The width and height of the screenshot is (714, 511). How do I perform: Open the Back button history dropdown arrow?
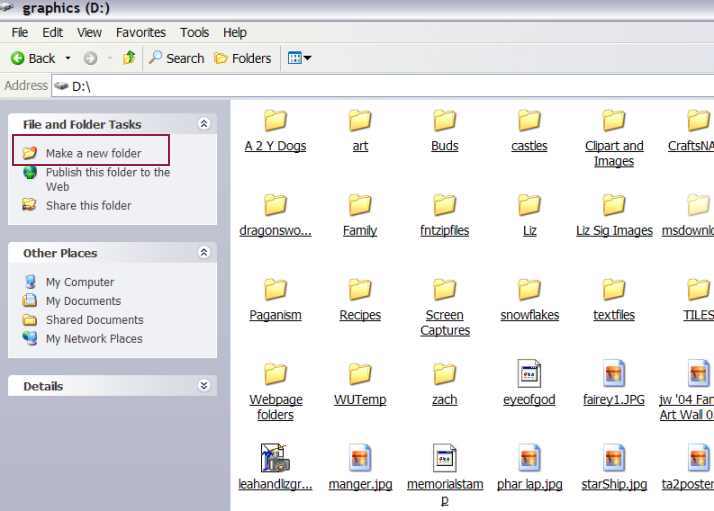[68, 59]
